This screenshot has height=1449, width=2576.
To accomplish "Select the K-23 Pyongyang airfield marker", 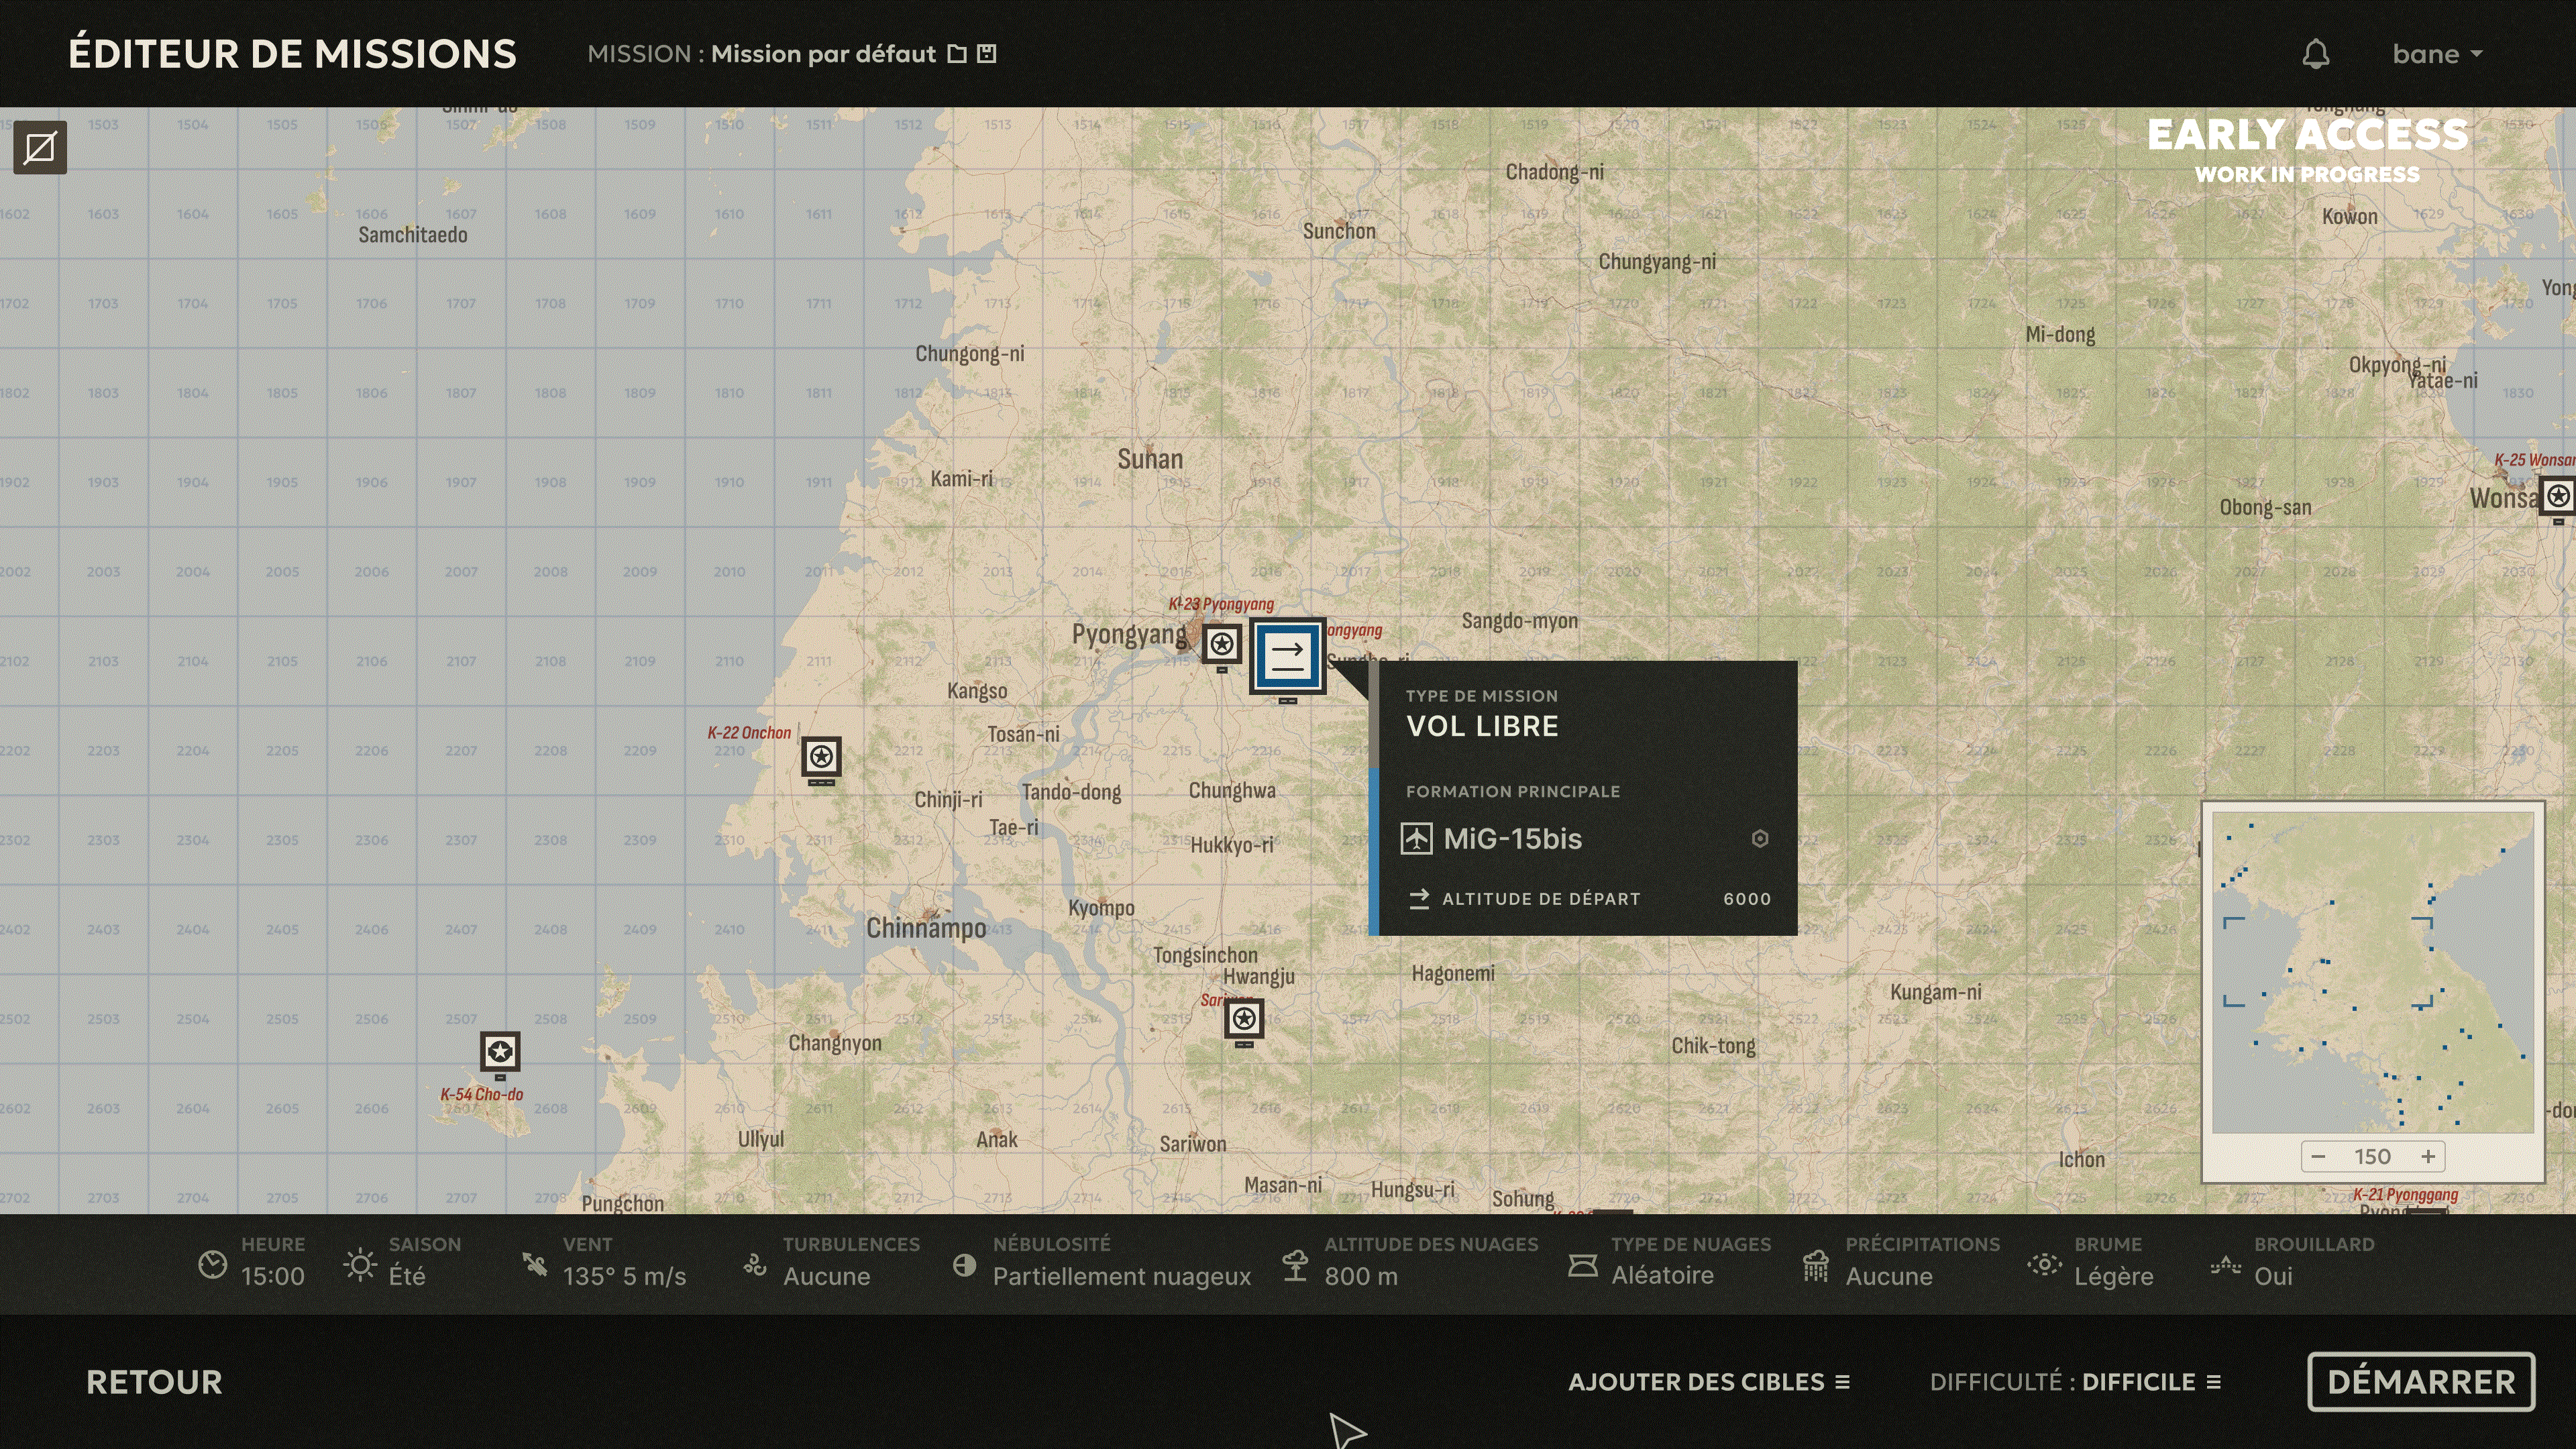I will pyautogui.click(x=1221, y=645).
